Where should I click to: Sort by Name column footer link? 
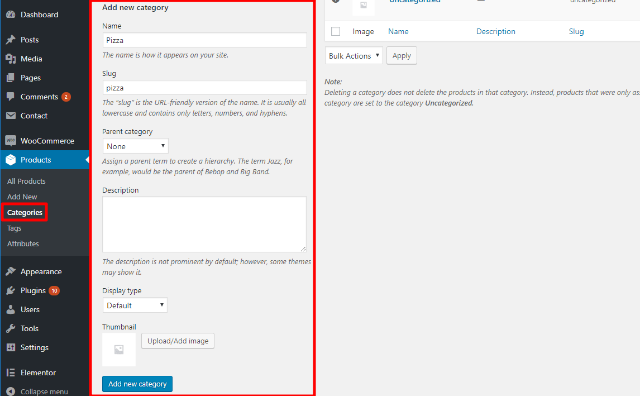click(x=398, y=31)
